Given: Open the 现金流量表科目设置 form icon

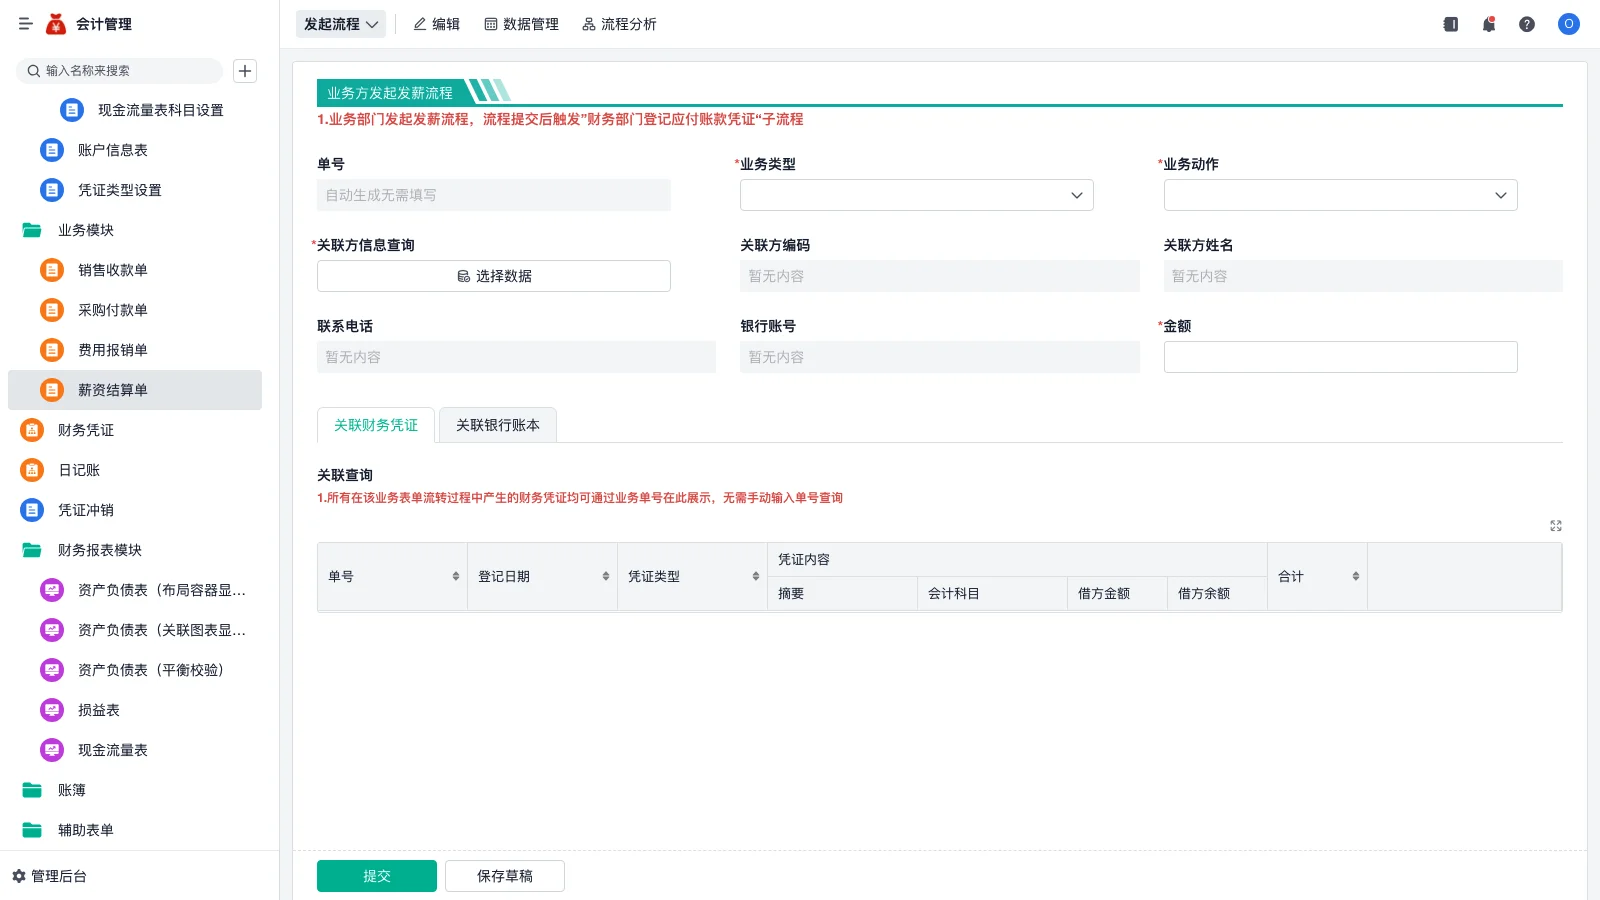Looking at the screenshot, I should [x=72, y=110].
